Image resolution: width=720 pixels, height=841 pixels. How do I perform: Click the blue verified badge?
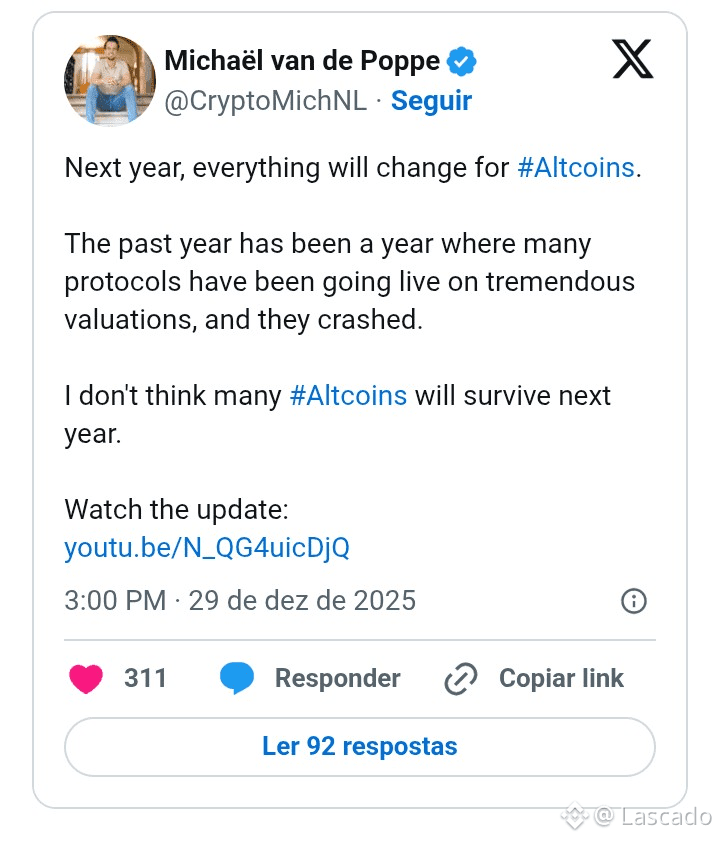click(461, 61)
